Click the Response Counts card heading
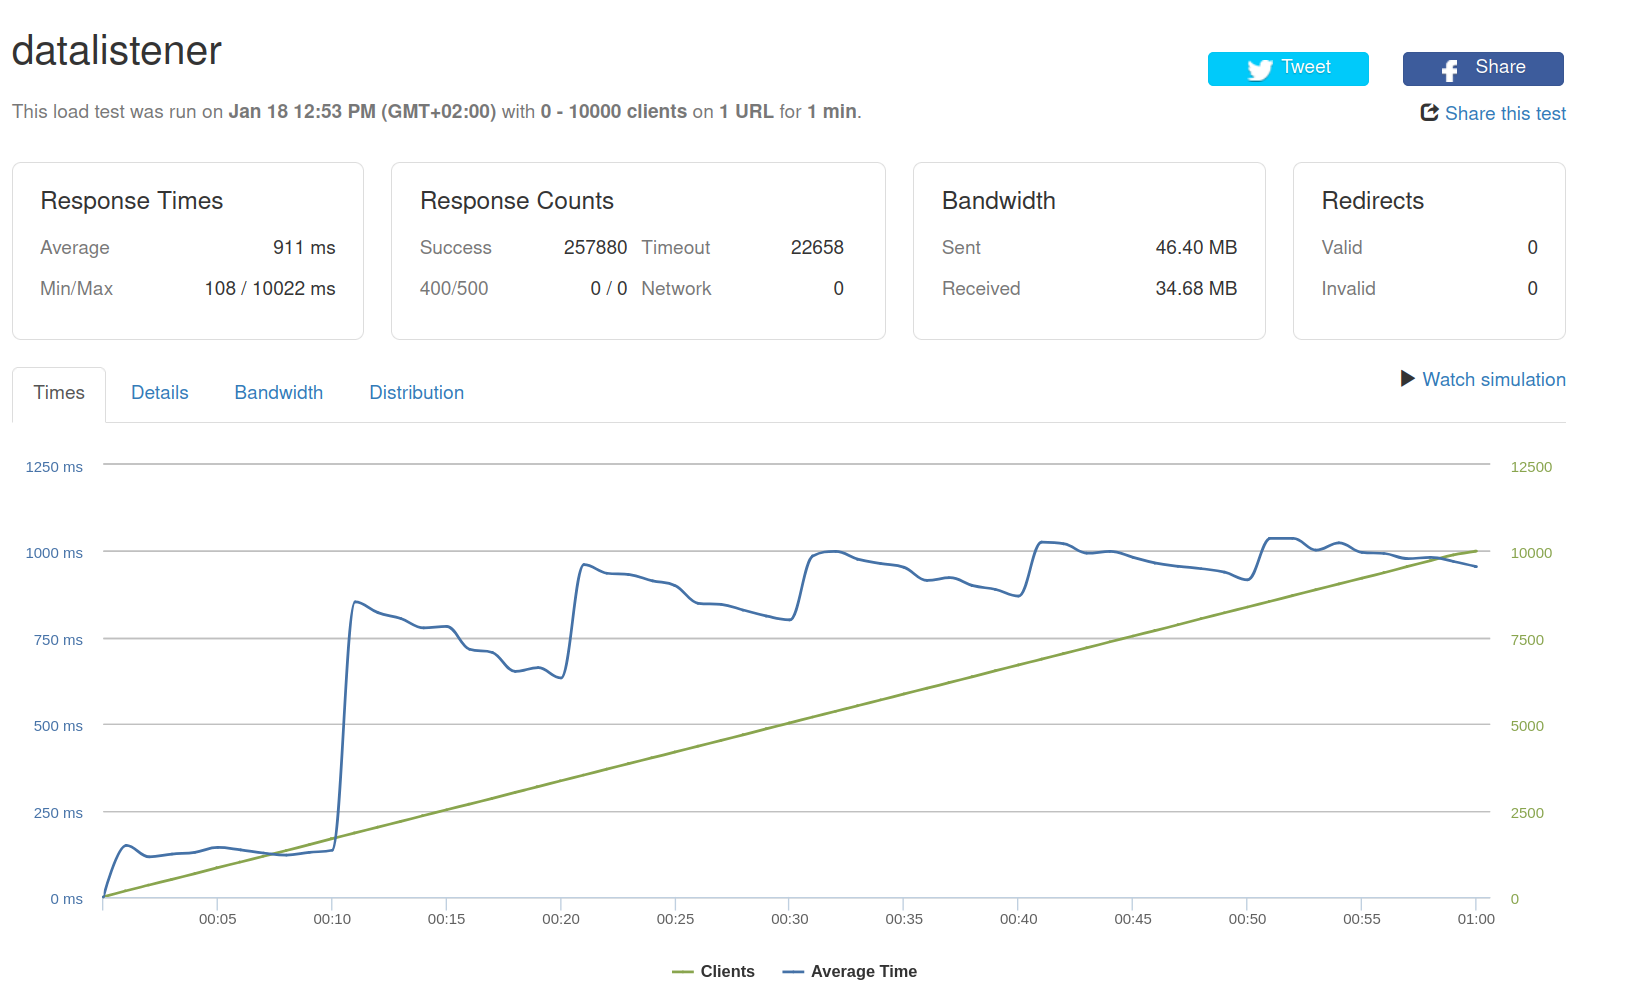 (x=517, y=201)
